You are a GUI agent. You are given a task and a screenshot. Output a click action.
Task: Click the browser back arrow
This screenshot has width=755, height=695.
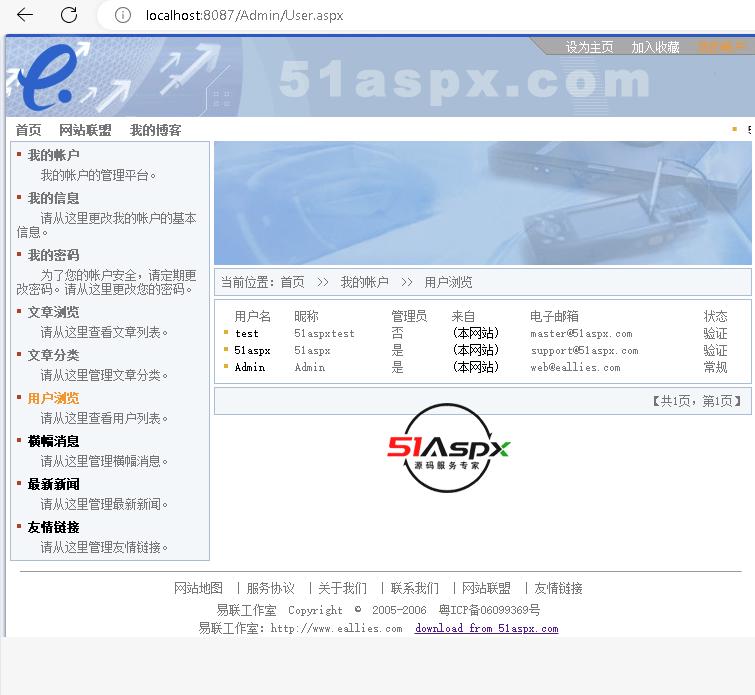25,15
